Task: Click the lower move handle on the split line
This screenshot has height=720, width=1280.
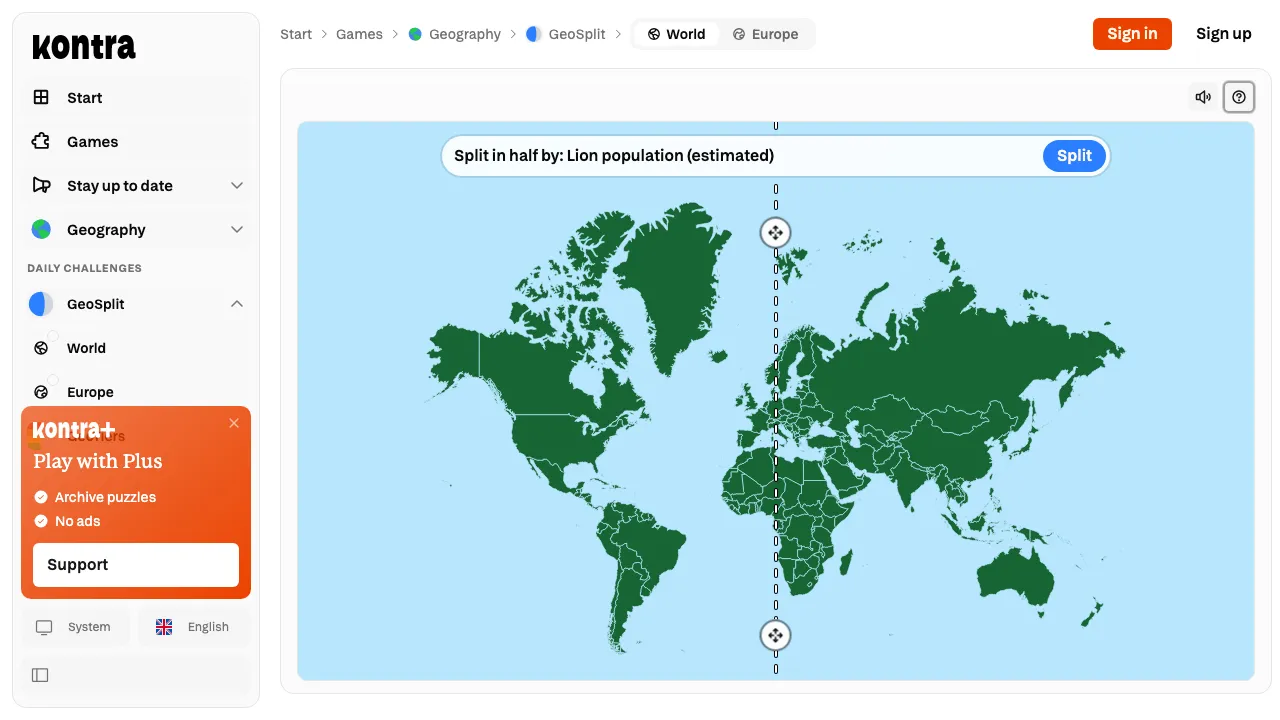Action: point(775,635)
